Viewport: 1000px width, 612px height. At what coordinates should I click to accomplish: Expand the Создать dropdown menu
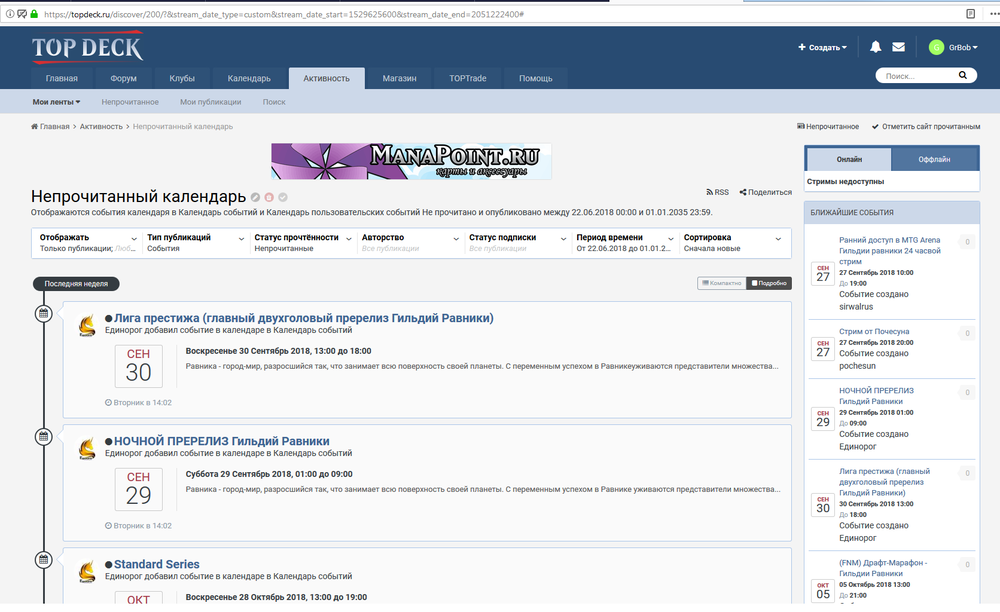821,46
